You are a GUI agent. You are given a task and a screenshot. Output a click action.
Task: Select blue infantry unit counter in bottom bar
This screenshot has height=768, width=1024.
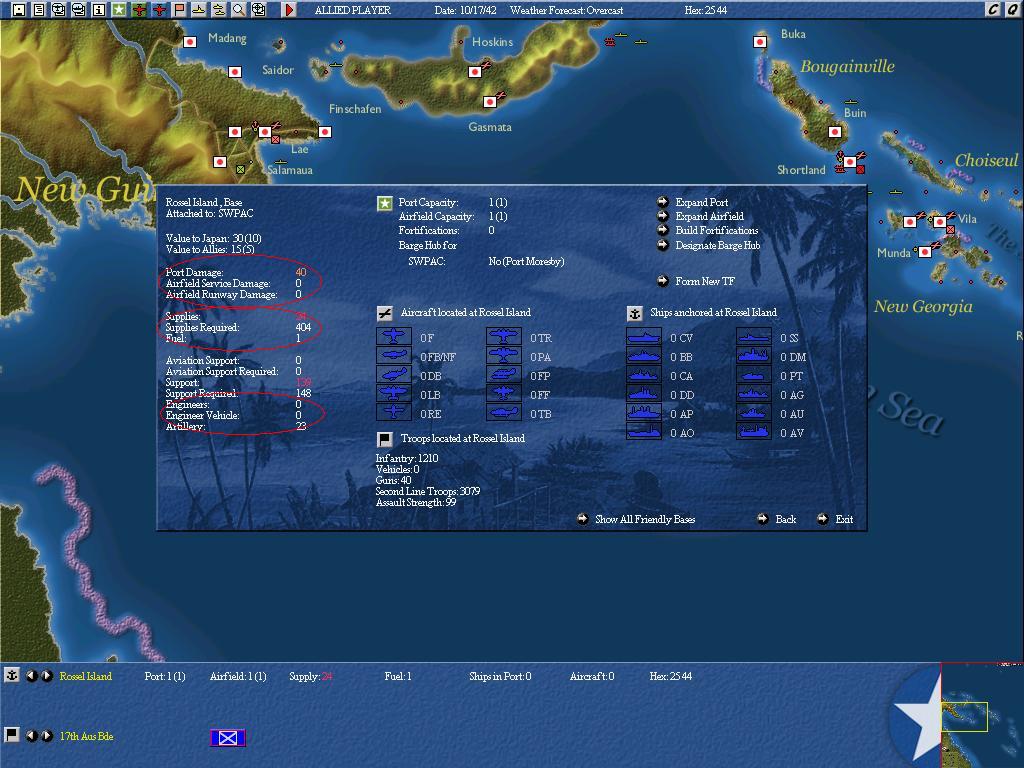point(228,737)
